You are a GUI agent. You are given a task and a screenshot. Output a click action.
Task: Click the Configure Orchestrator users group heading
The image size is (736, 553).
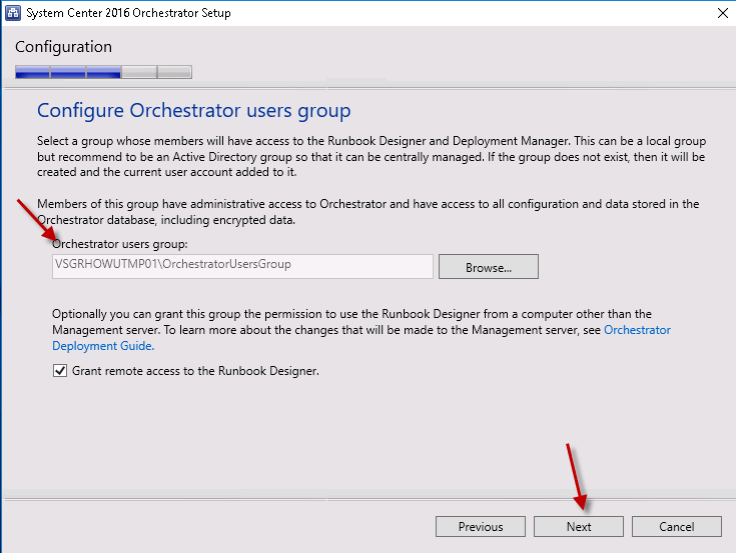[193, 110]
